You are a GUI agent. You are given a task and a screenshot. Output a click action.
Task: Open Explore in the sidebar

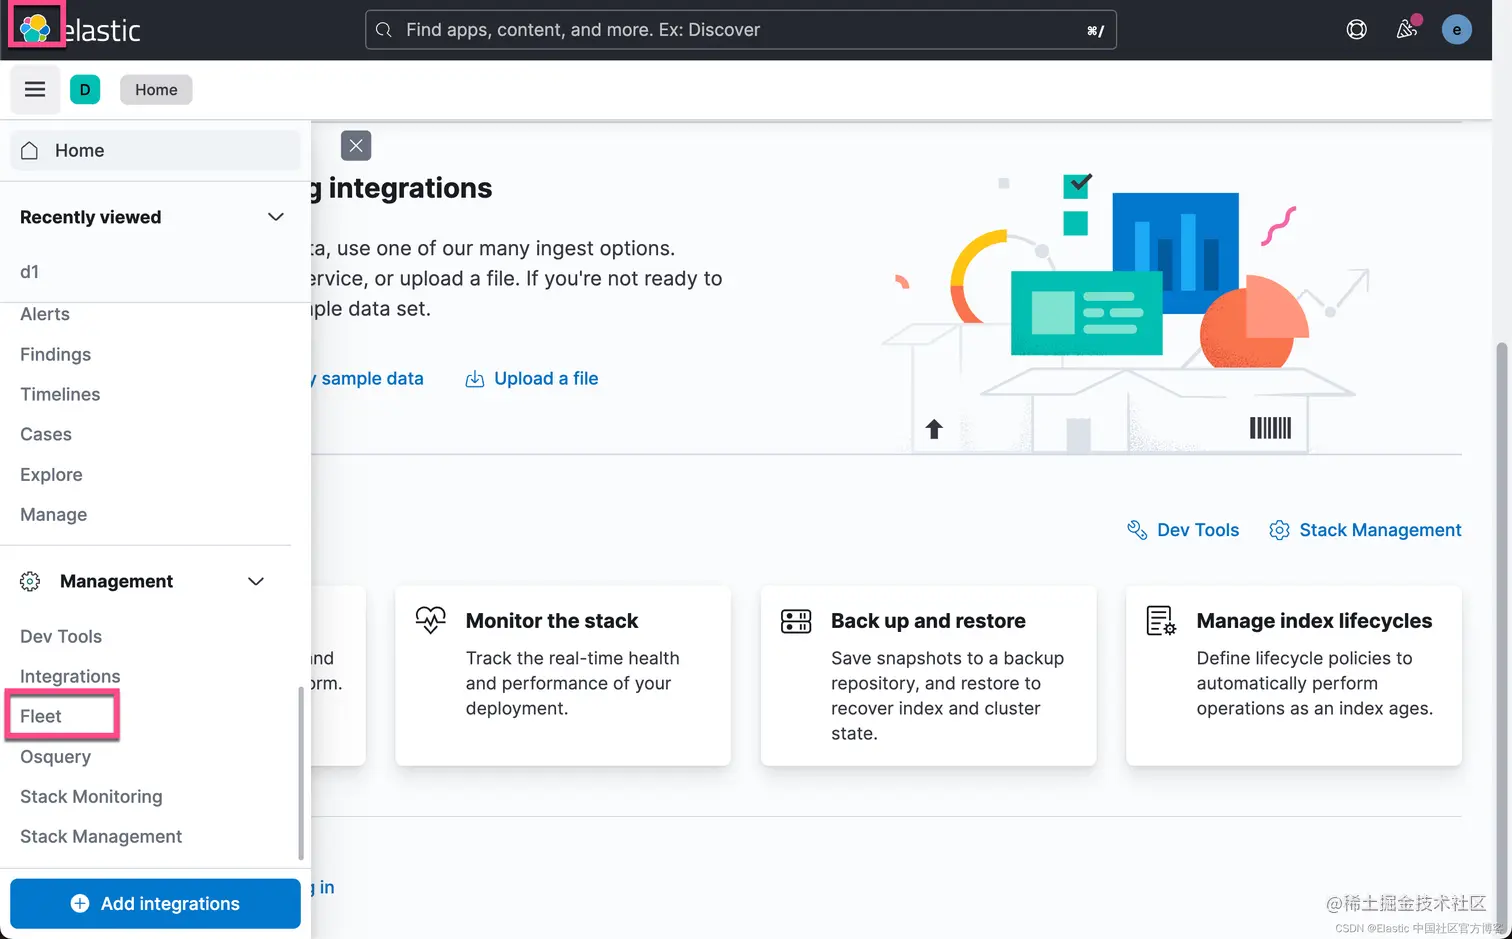pos(51,475)
